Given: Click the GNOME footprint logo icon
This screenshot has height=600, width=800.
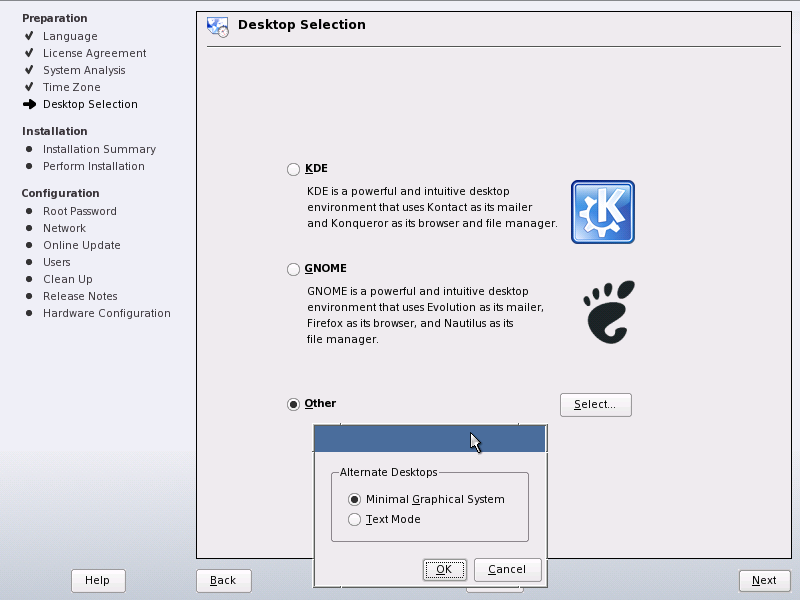Looking at the screenshot, I should [609, 312].
